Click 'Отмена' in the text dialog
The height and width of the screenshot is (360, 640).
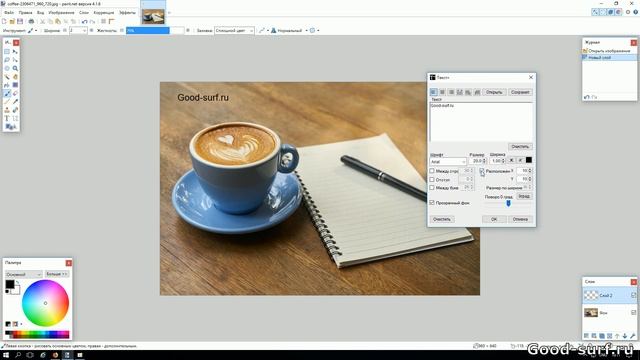pyautogui.click(x=520, y=219)
